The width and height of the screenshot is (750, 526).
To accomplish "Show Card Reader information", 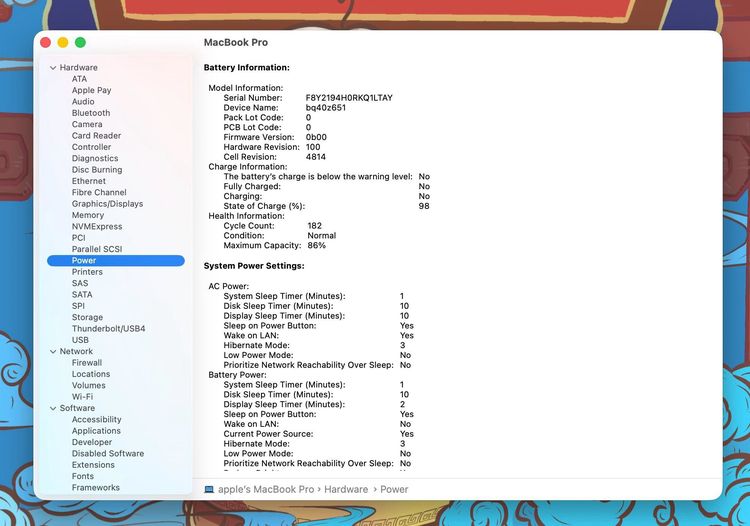I will [96, 136].
